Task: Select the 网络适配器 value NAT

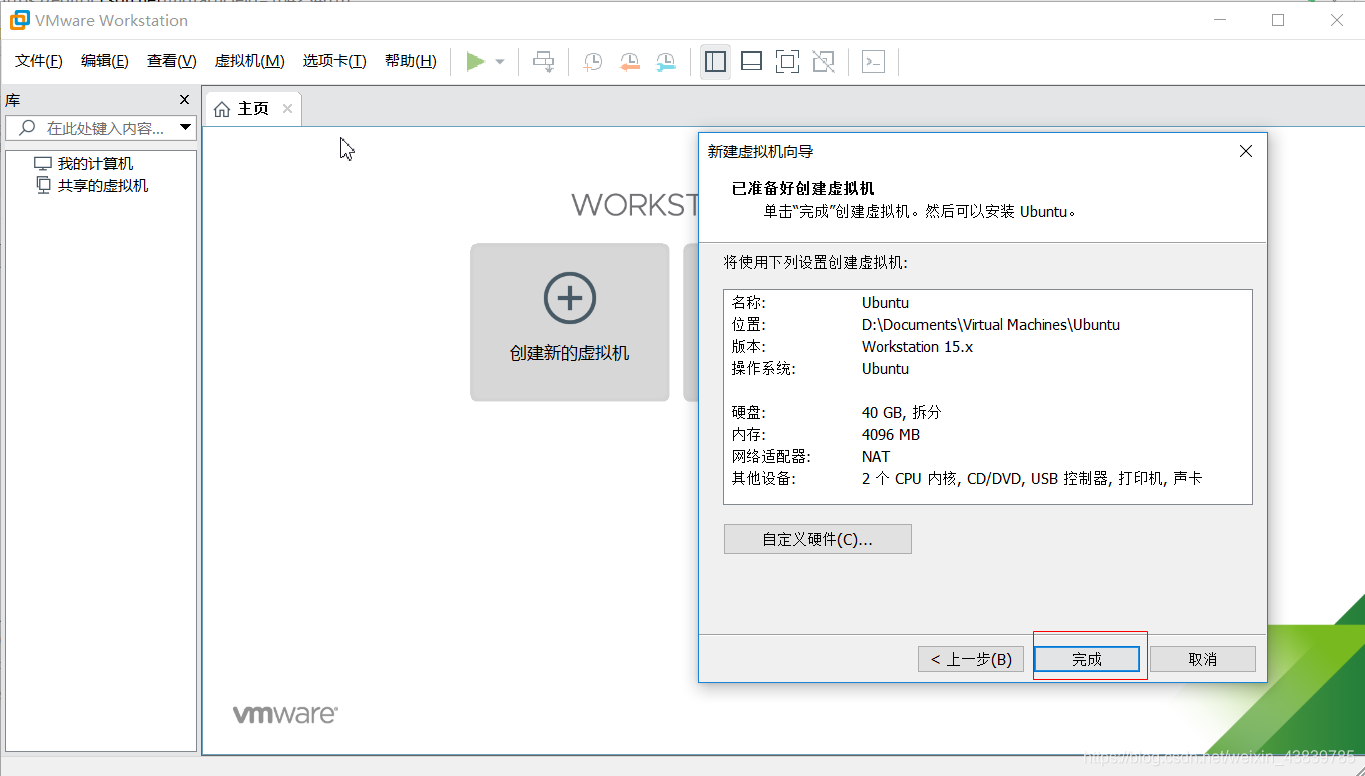Action: 876,457
